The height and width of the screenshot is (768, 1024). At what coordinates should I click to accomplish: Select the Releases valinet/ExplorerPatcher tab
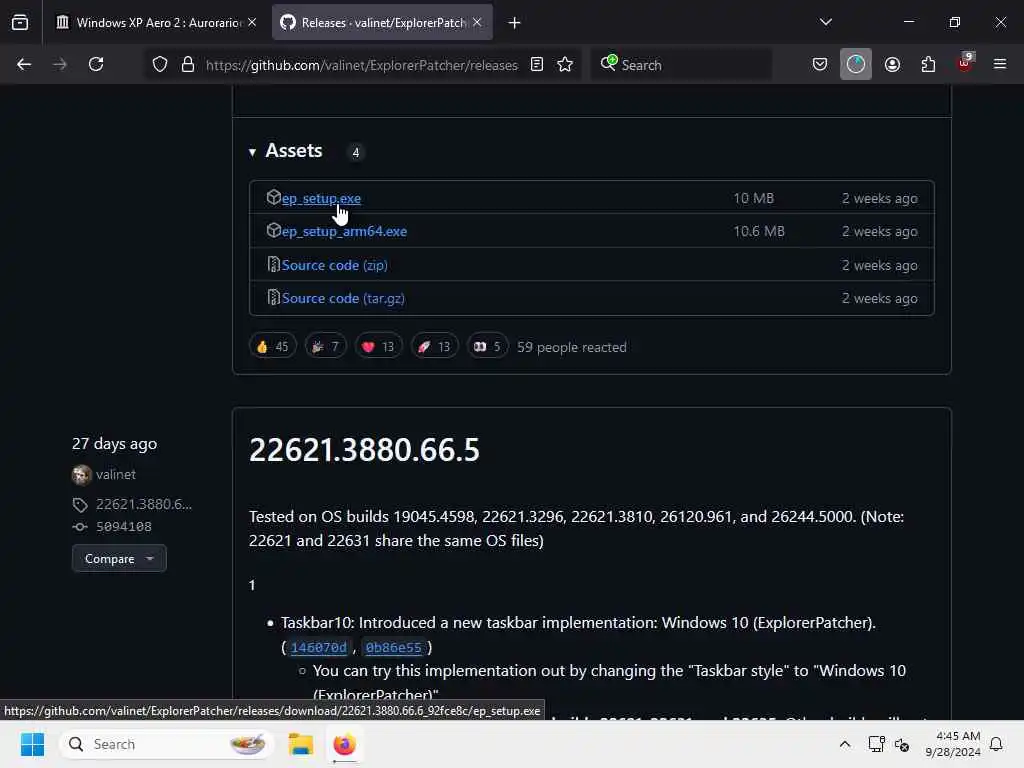(x=382, y=22)
